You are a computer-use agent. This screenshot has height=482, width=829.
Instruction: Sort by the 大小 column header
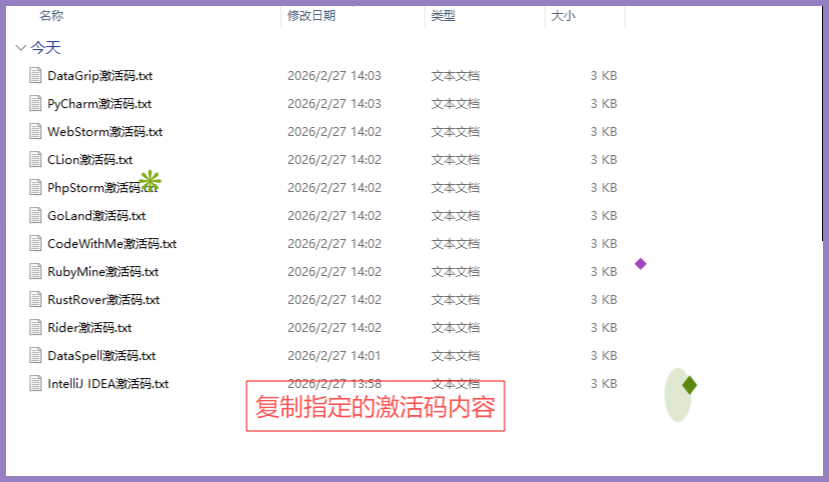click(563, 16)
